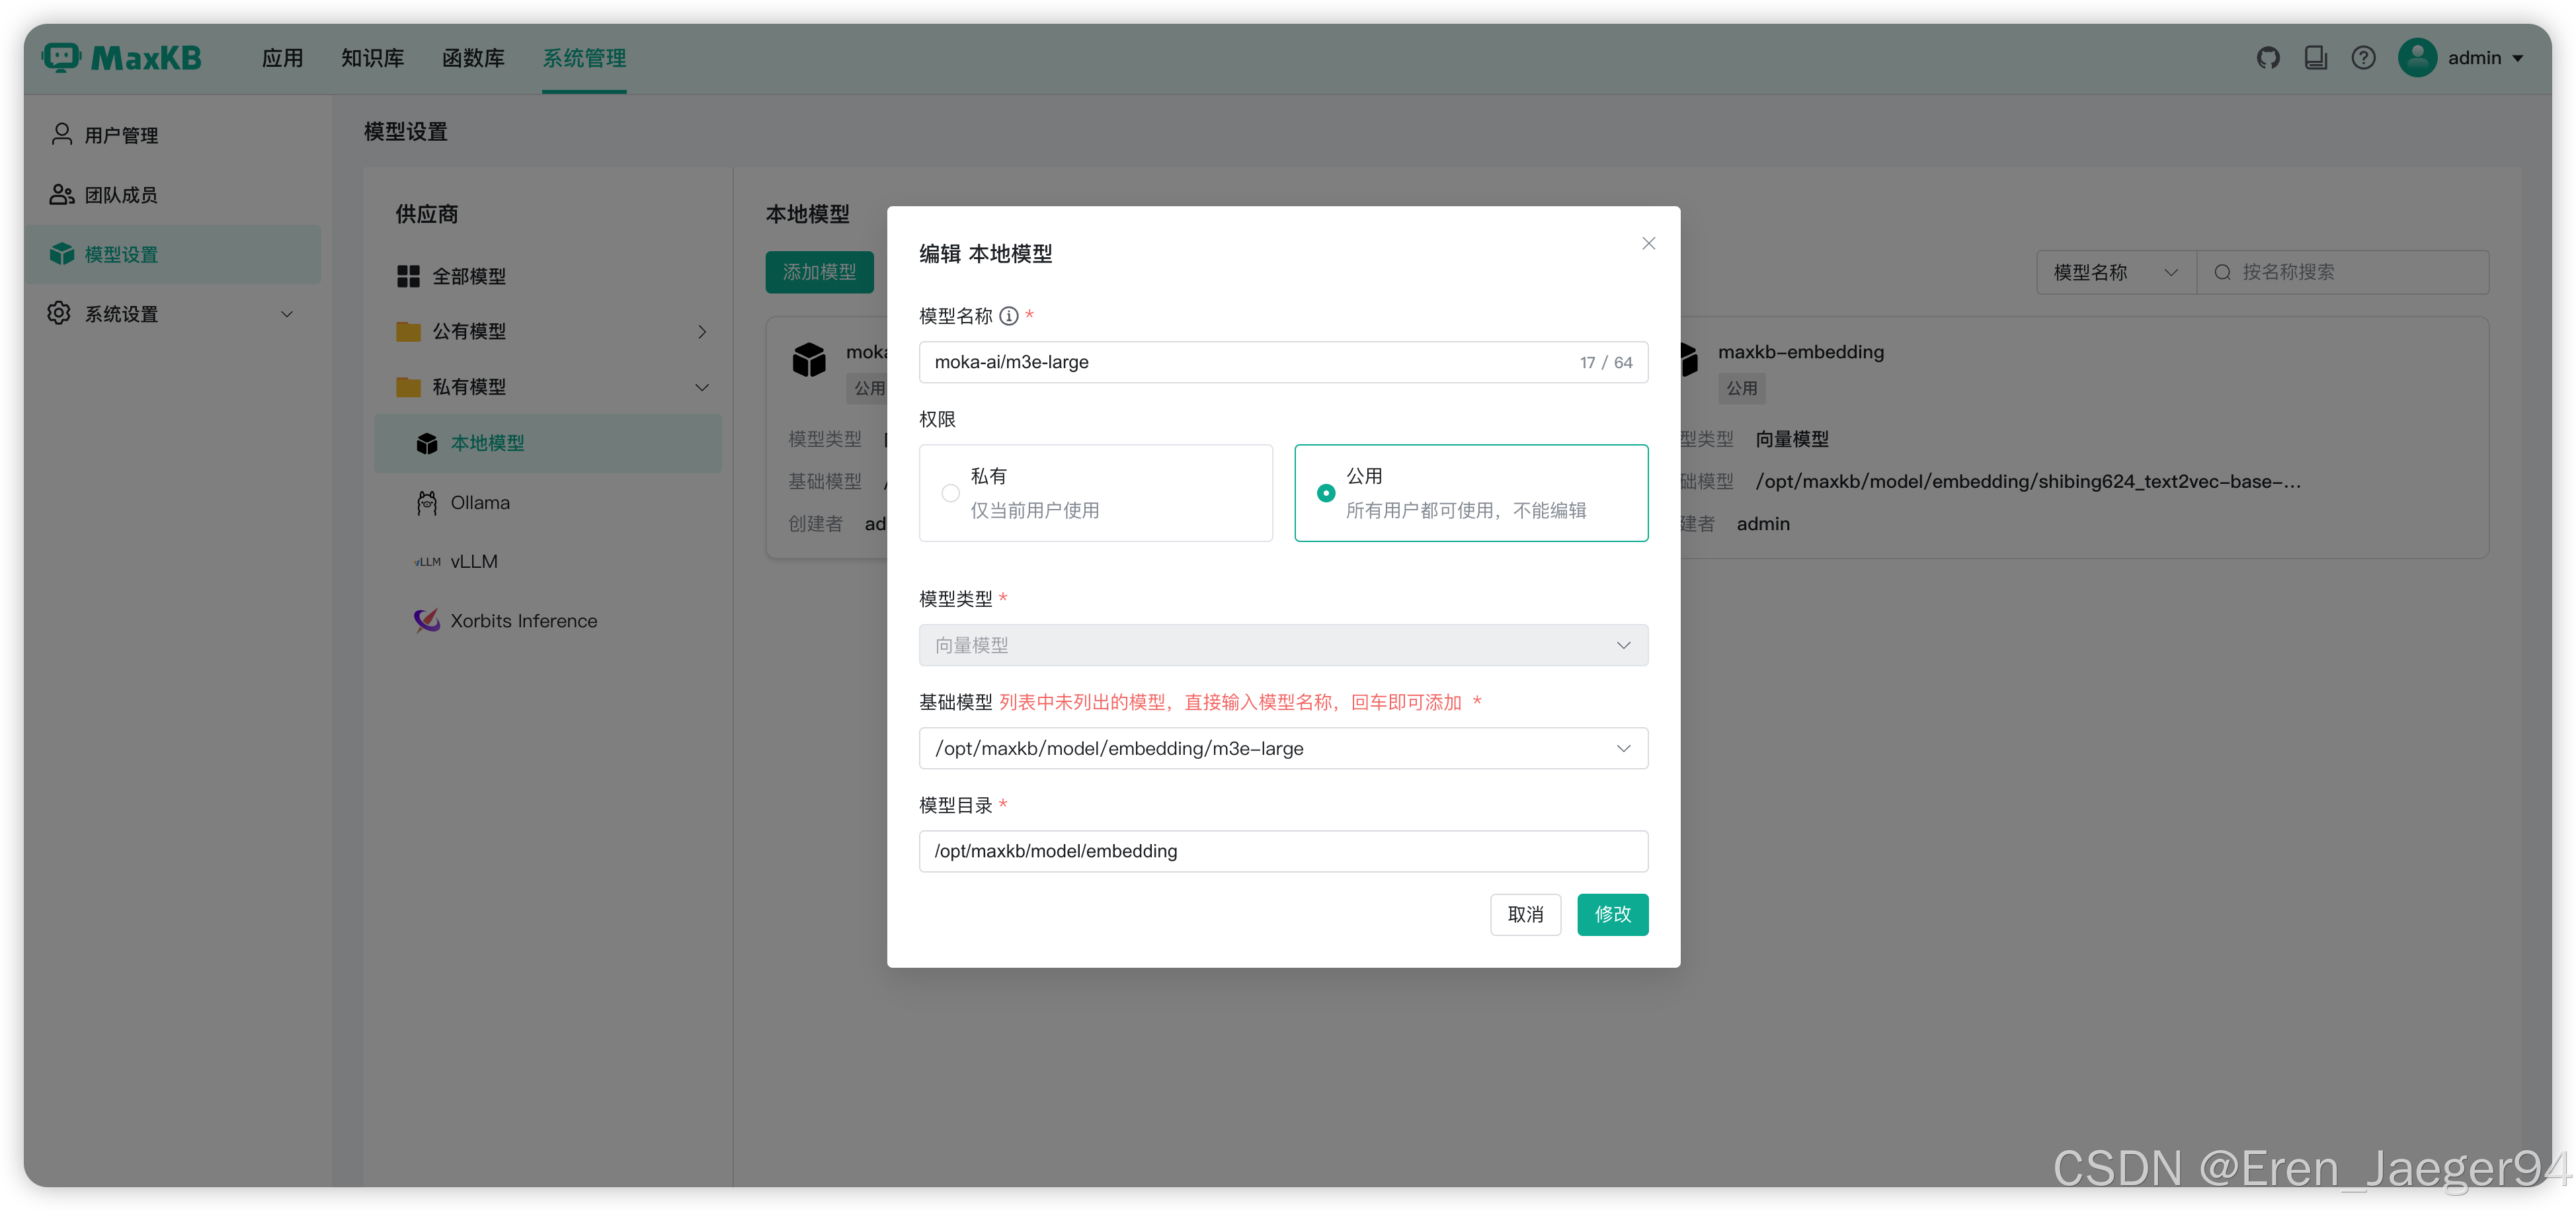Viewport: 2576px width, 1211px height.
Task: Select vLLM supplier
Action: coord(547,562)
